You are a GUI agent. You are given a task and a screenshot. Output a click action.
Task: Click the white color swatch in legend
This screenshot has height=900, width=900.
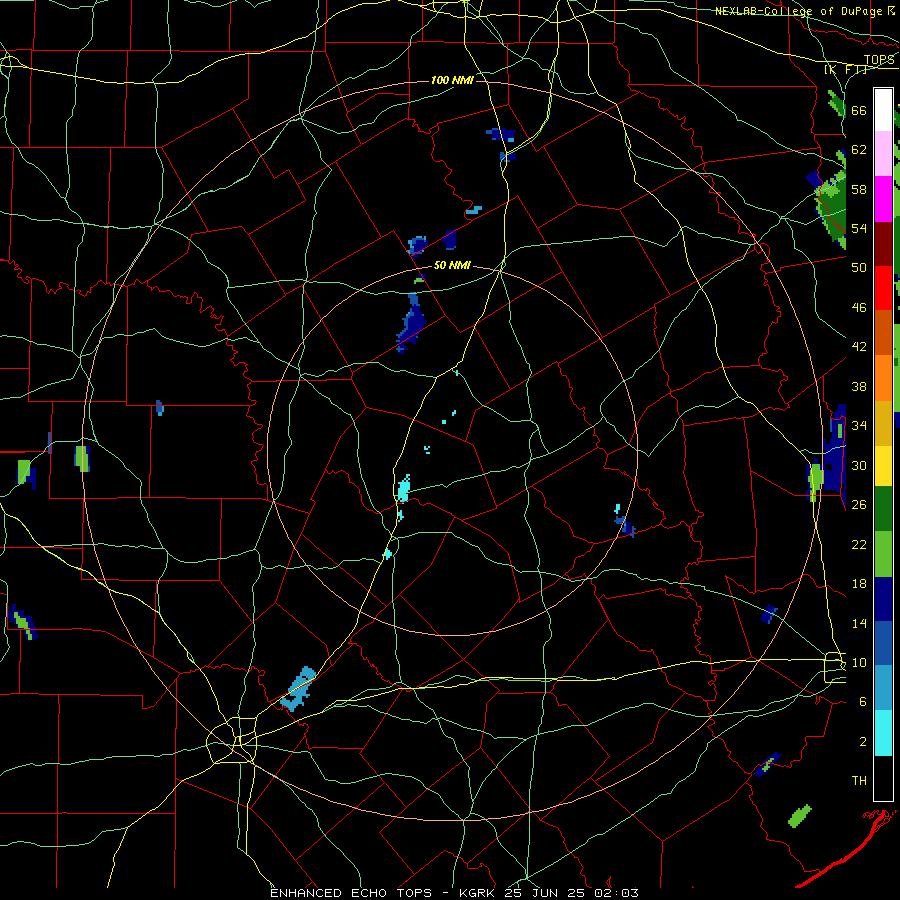coord(883,110)
